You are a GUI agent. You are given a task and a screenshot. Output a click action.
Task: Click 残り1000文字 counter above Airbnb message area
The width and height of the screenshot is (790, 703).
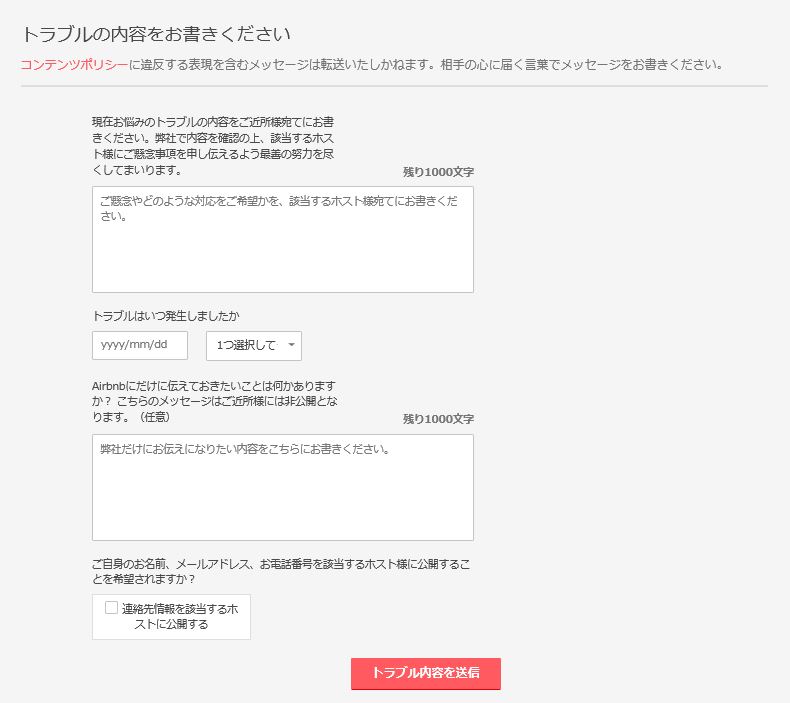pyautogui.click(x=438, y=419)
